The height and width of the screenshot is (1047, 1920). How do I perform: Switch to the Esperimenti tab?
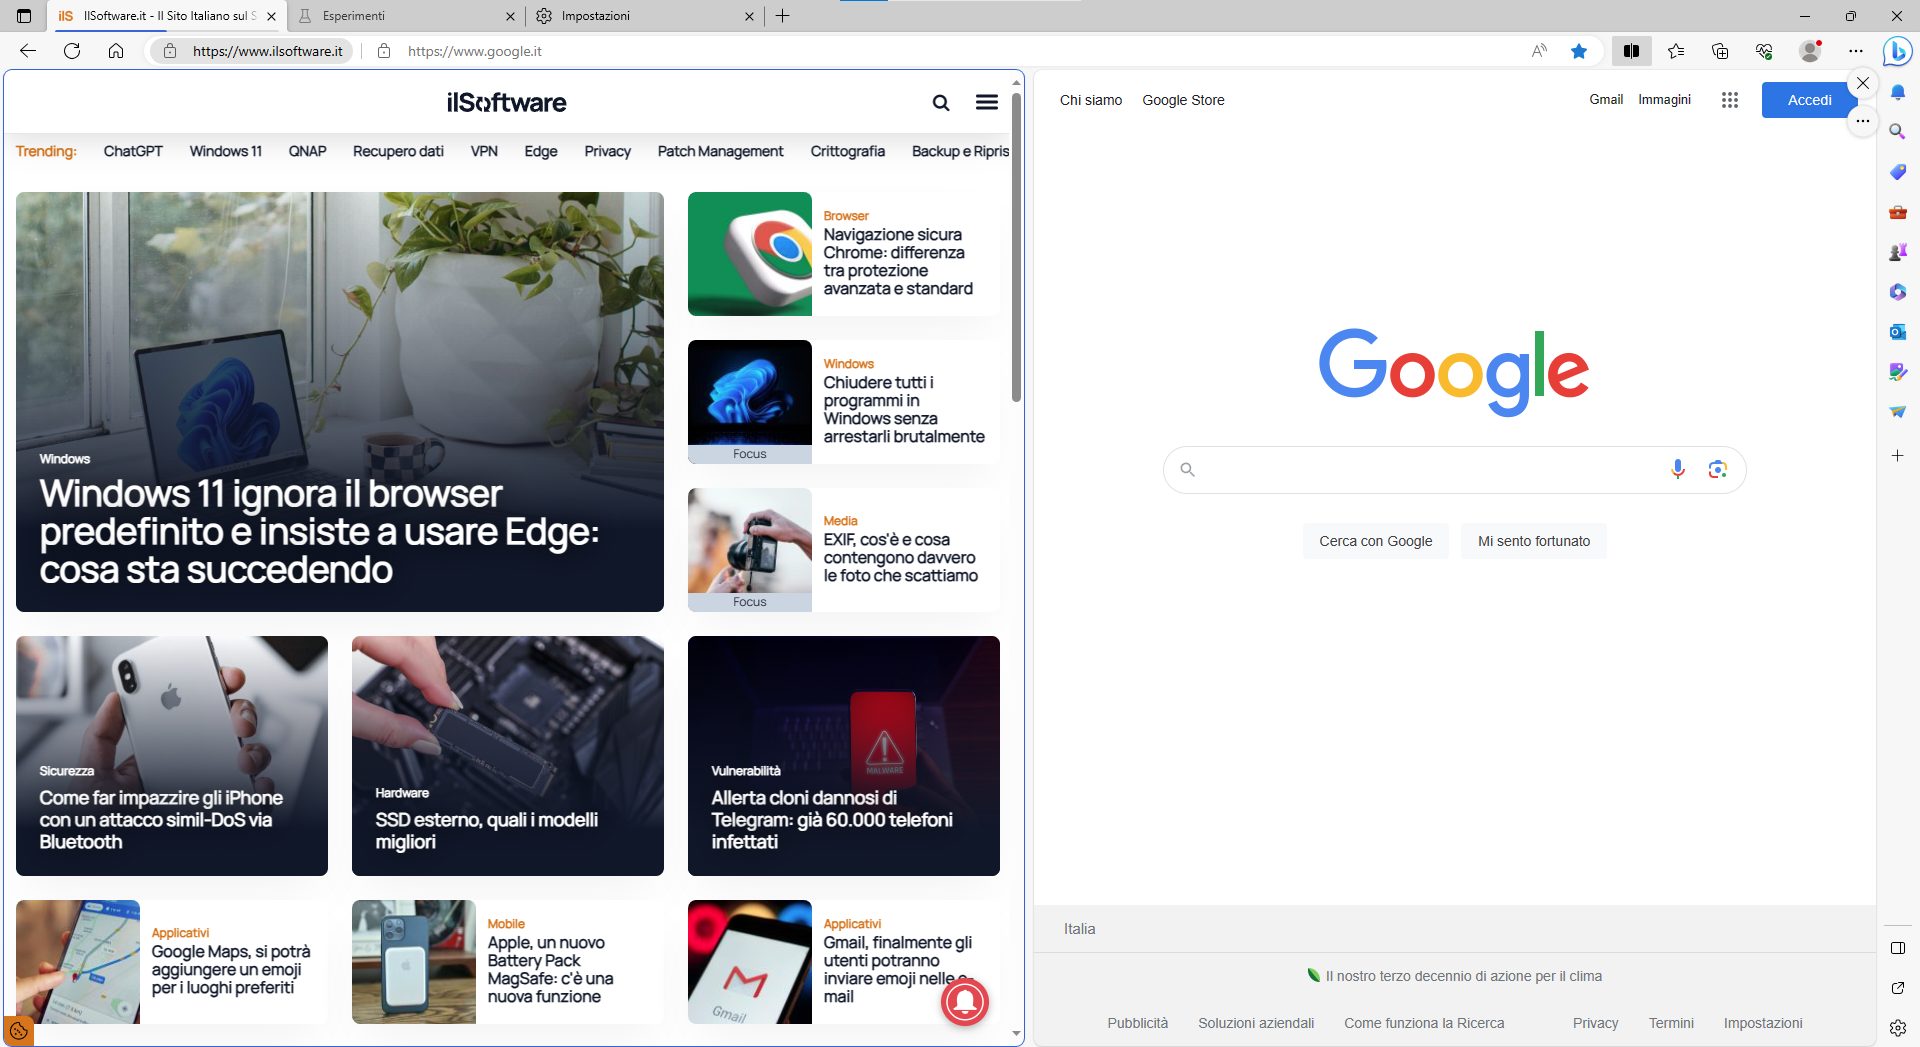(x=405, y=16)
